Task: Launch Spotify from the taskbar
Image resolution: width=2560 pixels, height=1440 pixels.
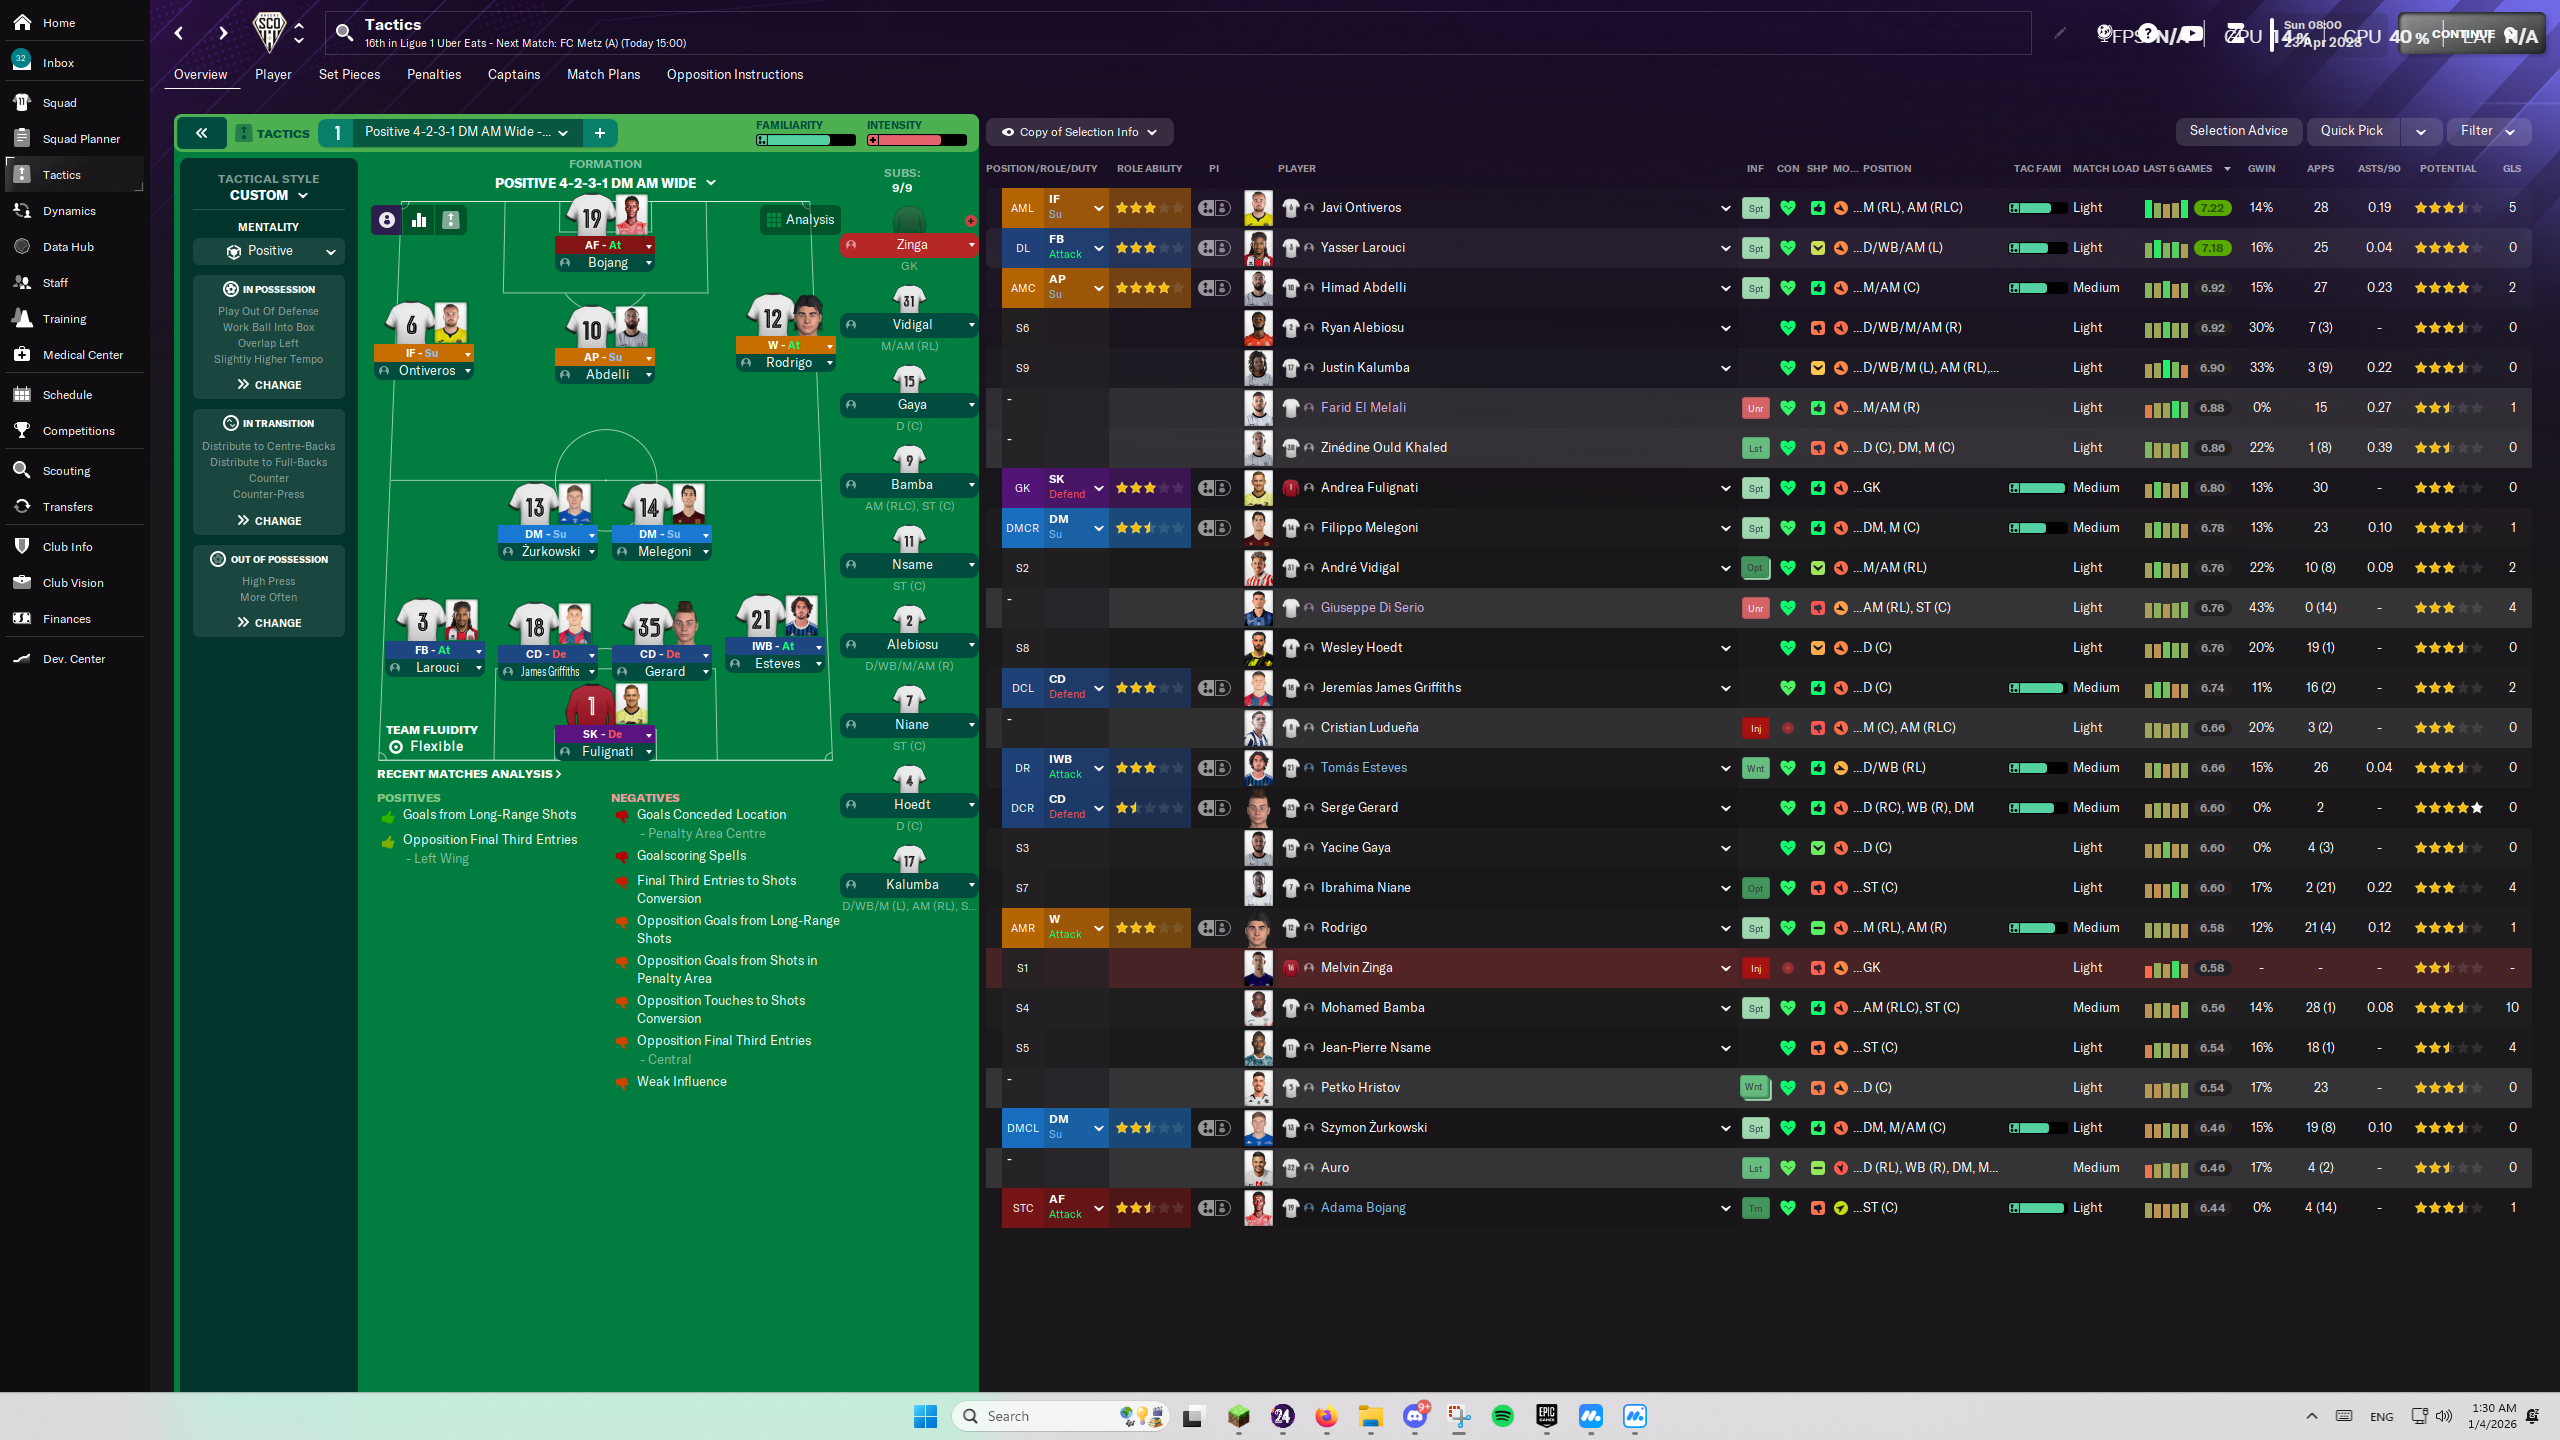Action: [1503, 1416]
